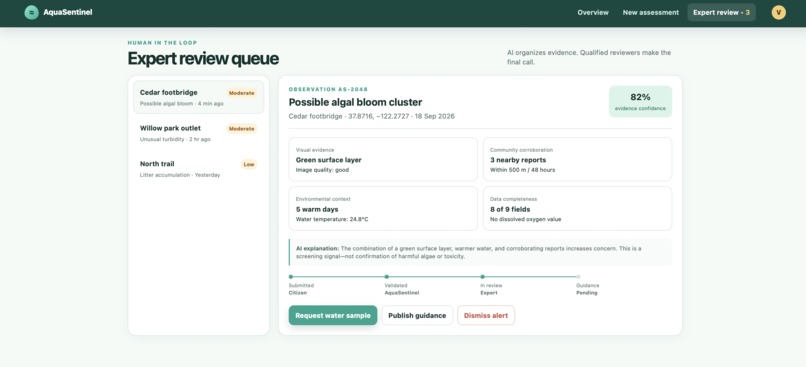The width and height of the screenshot is (806, 367).
Task: Click the HUMAN IN THE LOOP label
Action: (x=162, y=43)
